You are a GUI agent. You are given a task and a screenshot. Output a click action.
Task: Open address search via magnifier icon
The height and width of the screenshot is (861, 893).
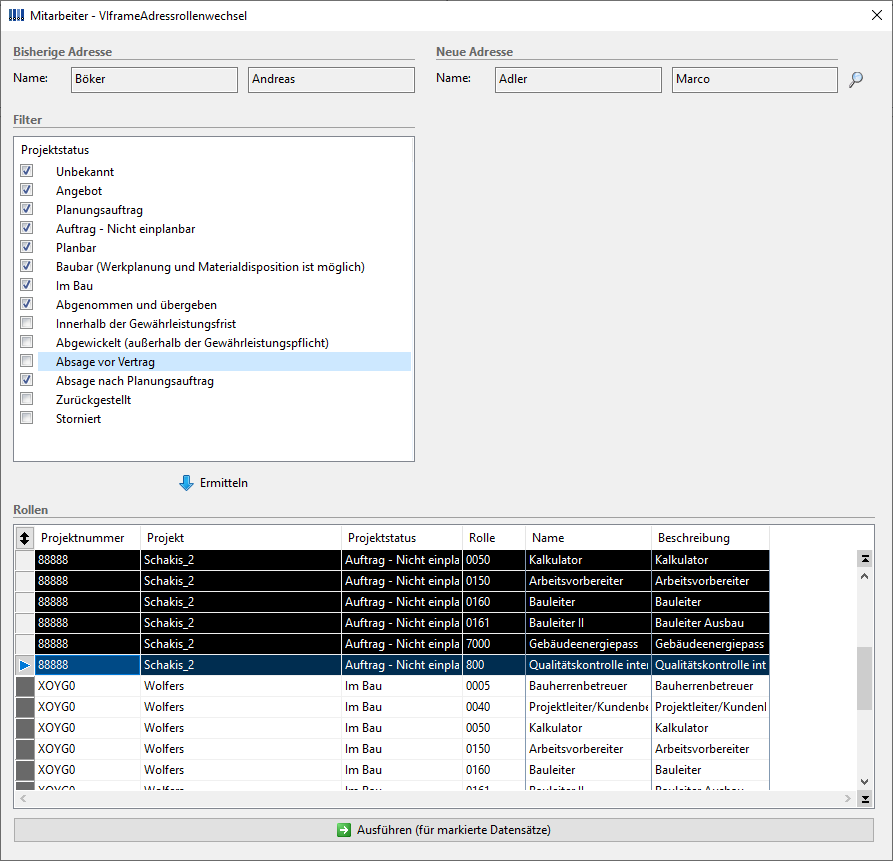855,79
